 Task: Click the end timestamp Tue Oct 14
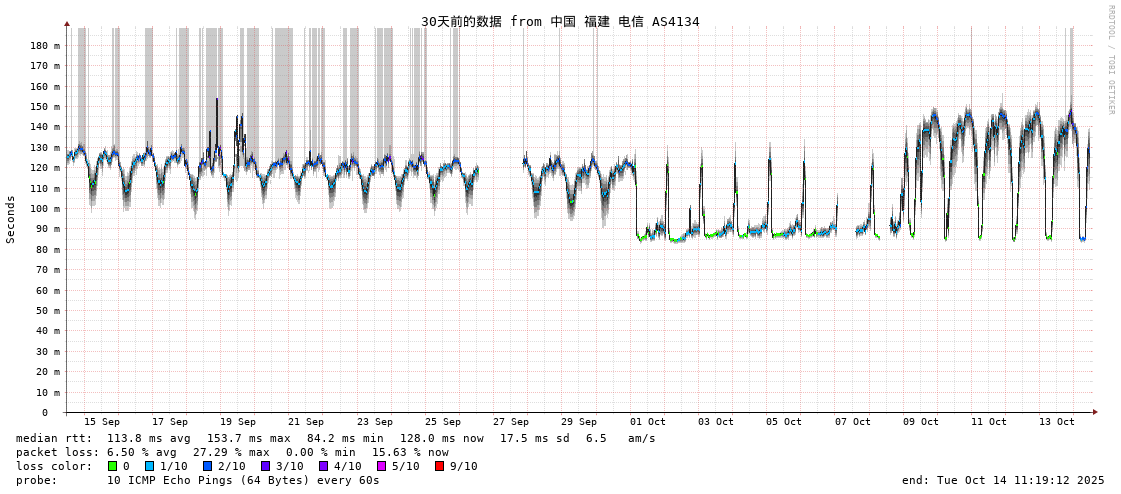click(x=1003, y=480)
